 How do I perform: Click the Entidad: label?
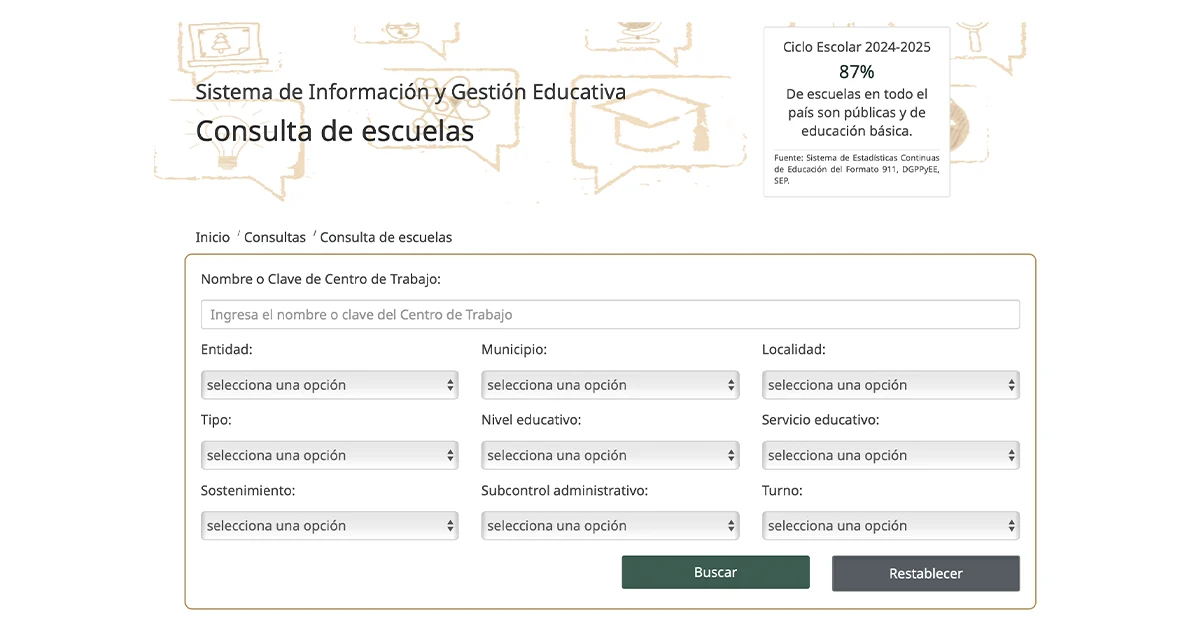pos(227,350)
